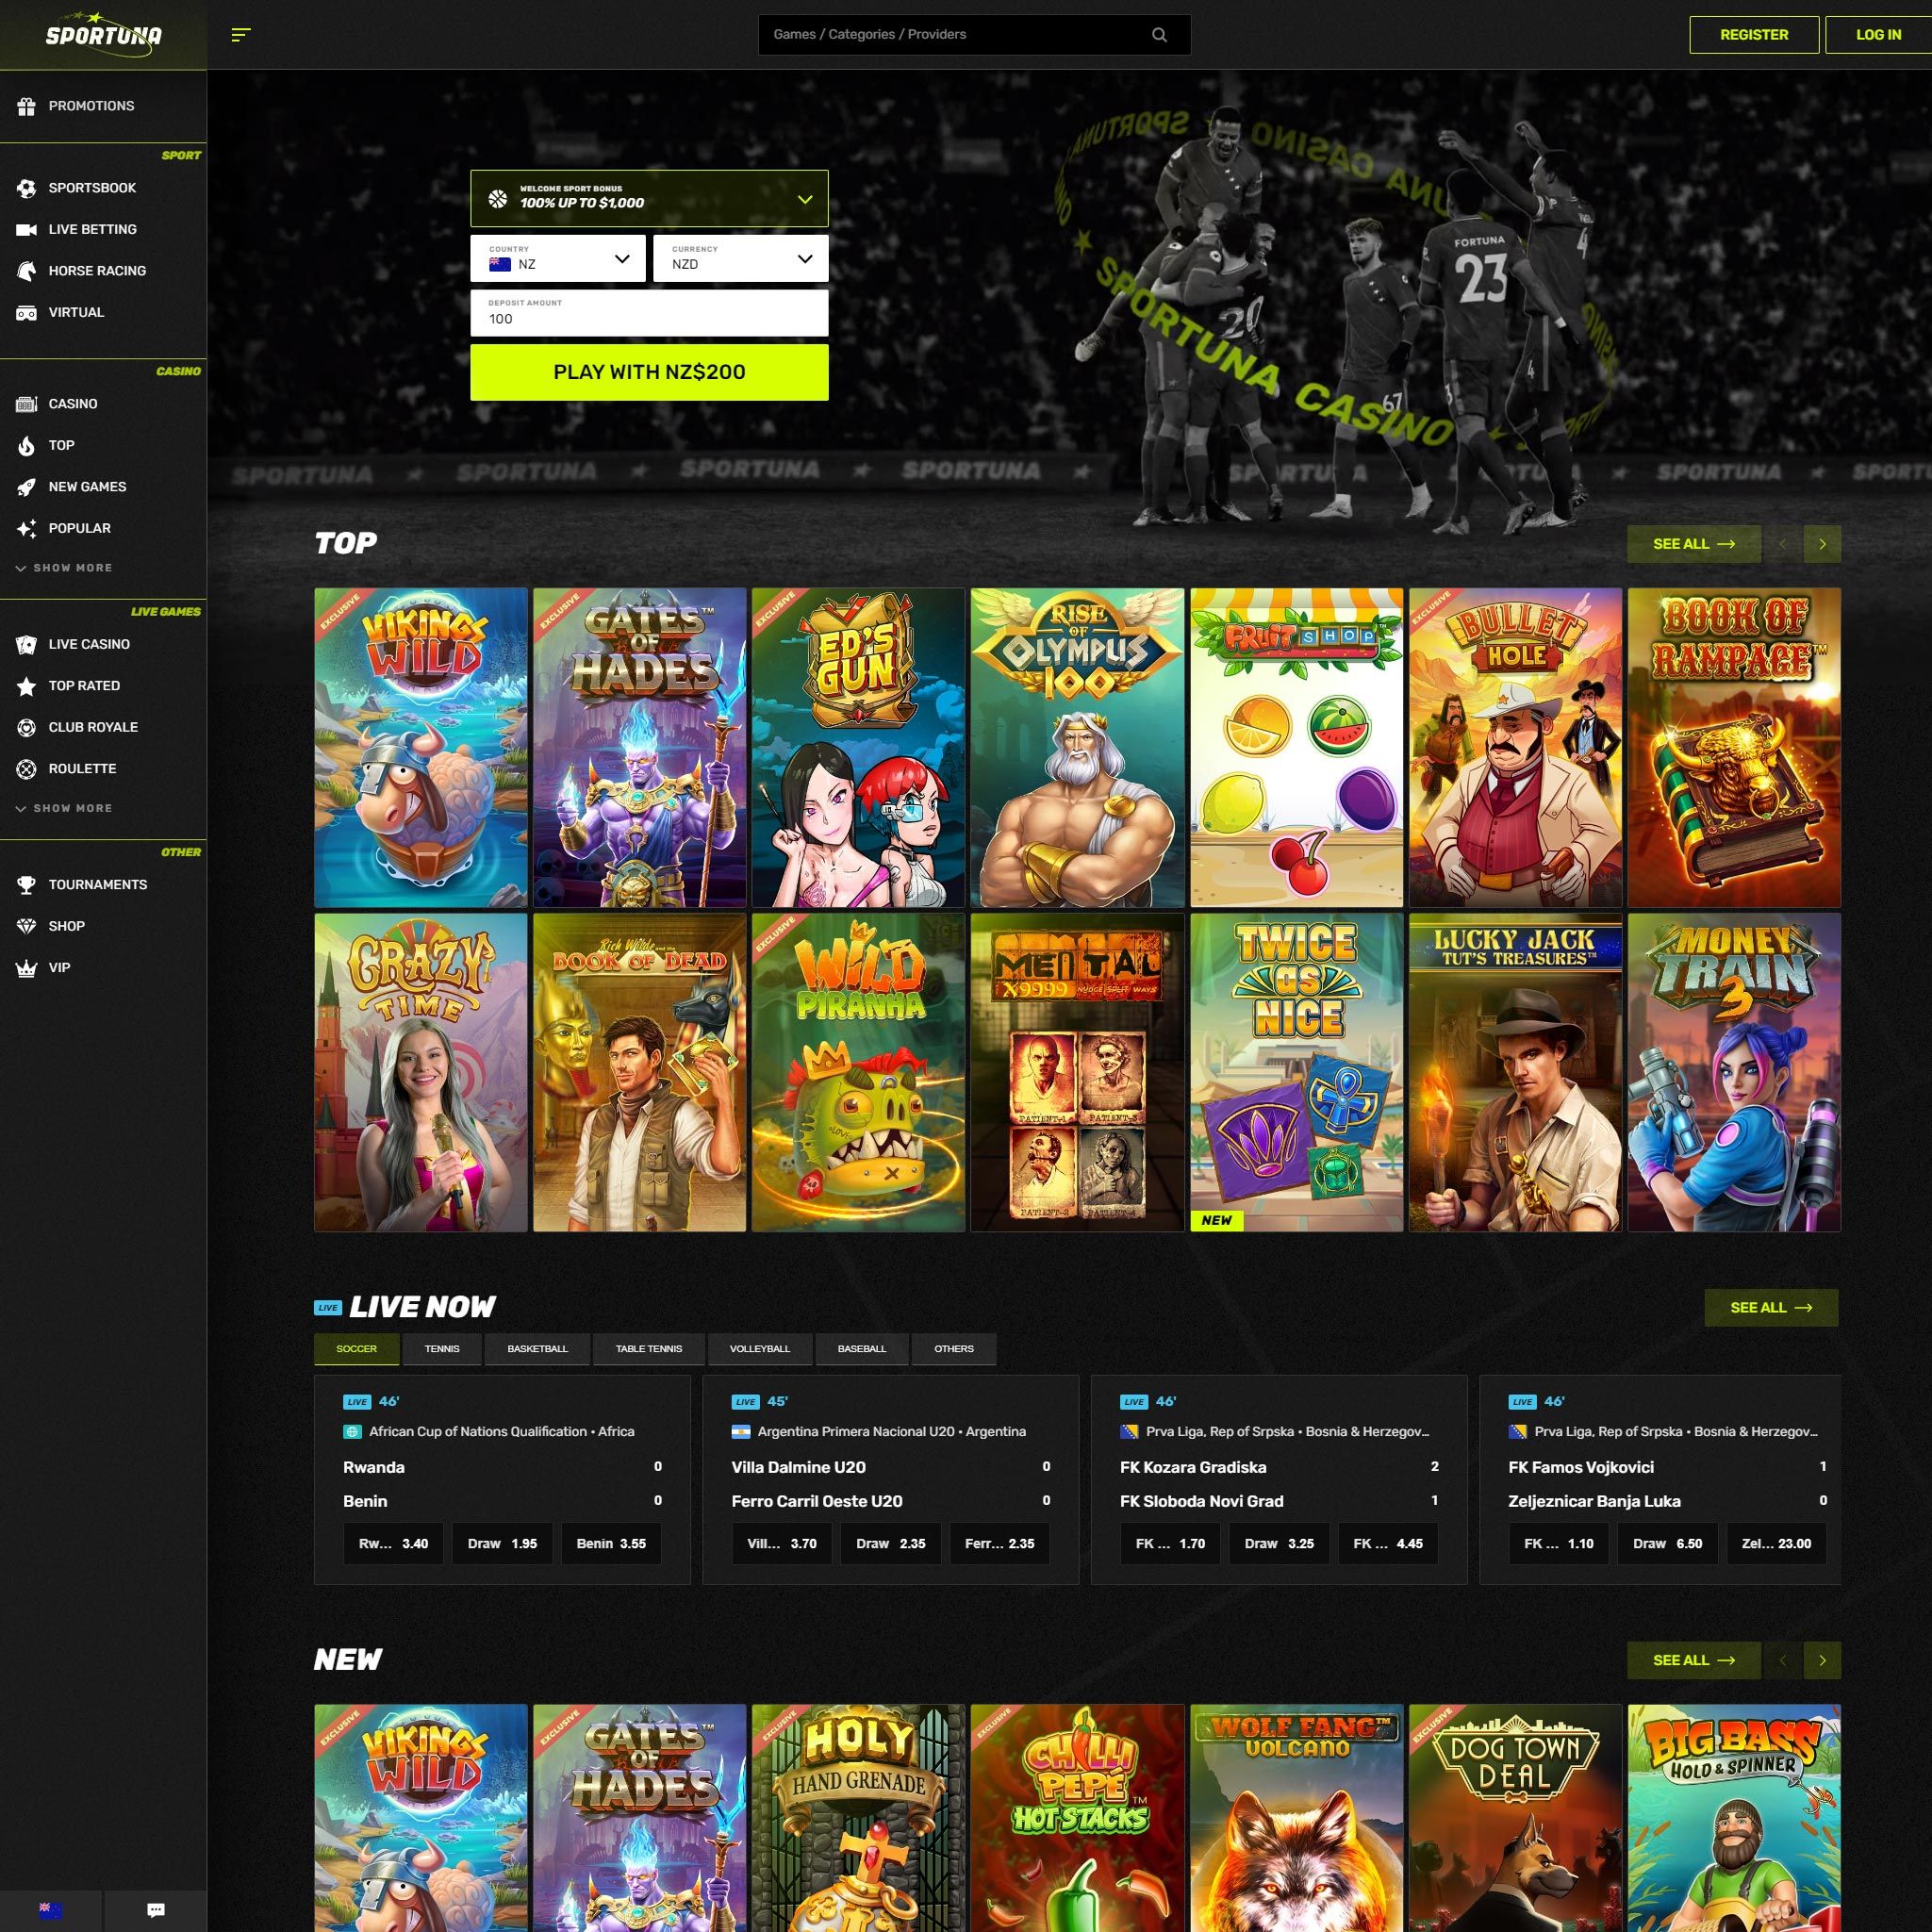Click Play With NZ$200 button

649,372
